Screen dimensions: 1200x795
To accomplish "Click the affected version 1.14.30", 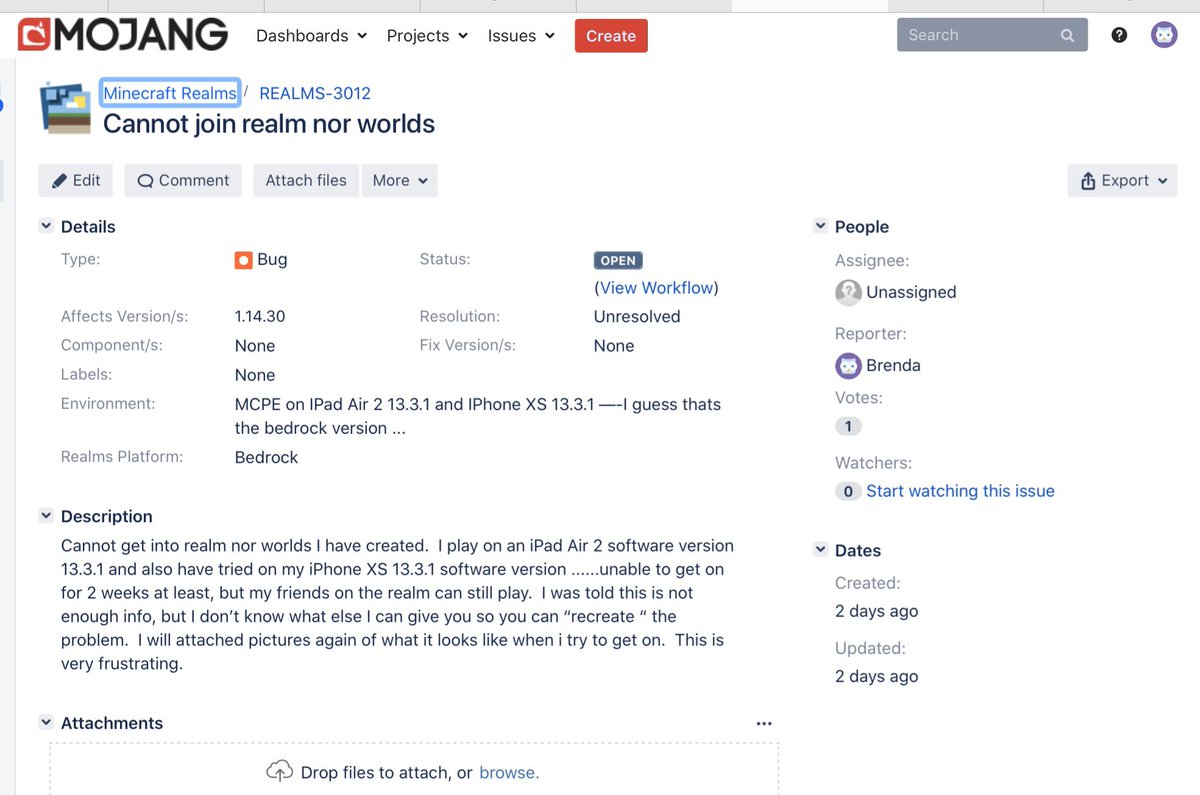I will pyautogui.click(x=260, y=316).
